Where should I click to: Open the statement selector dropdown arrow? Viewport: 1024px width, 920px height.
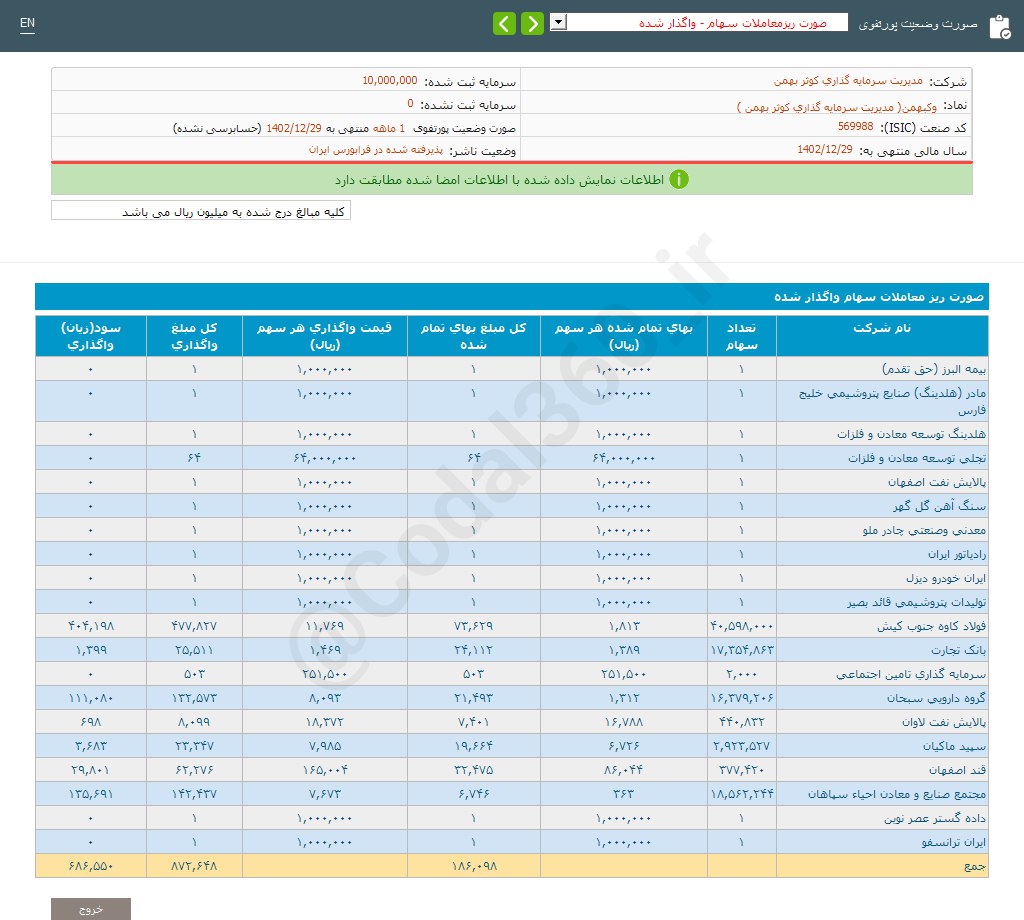tap(557, 21)
